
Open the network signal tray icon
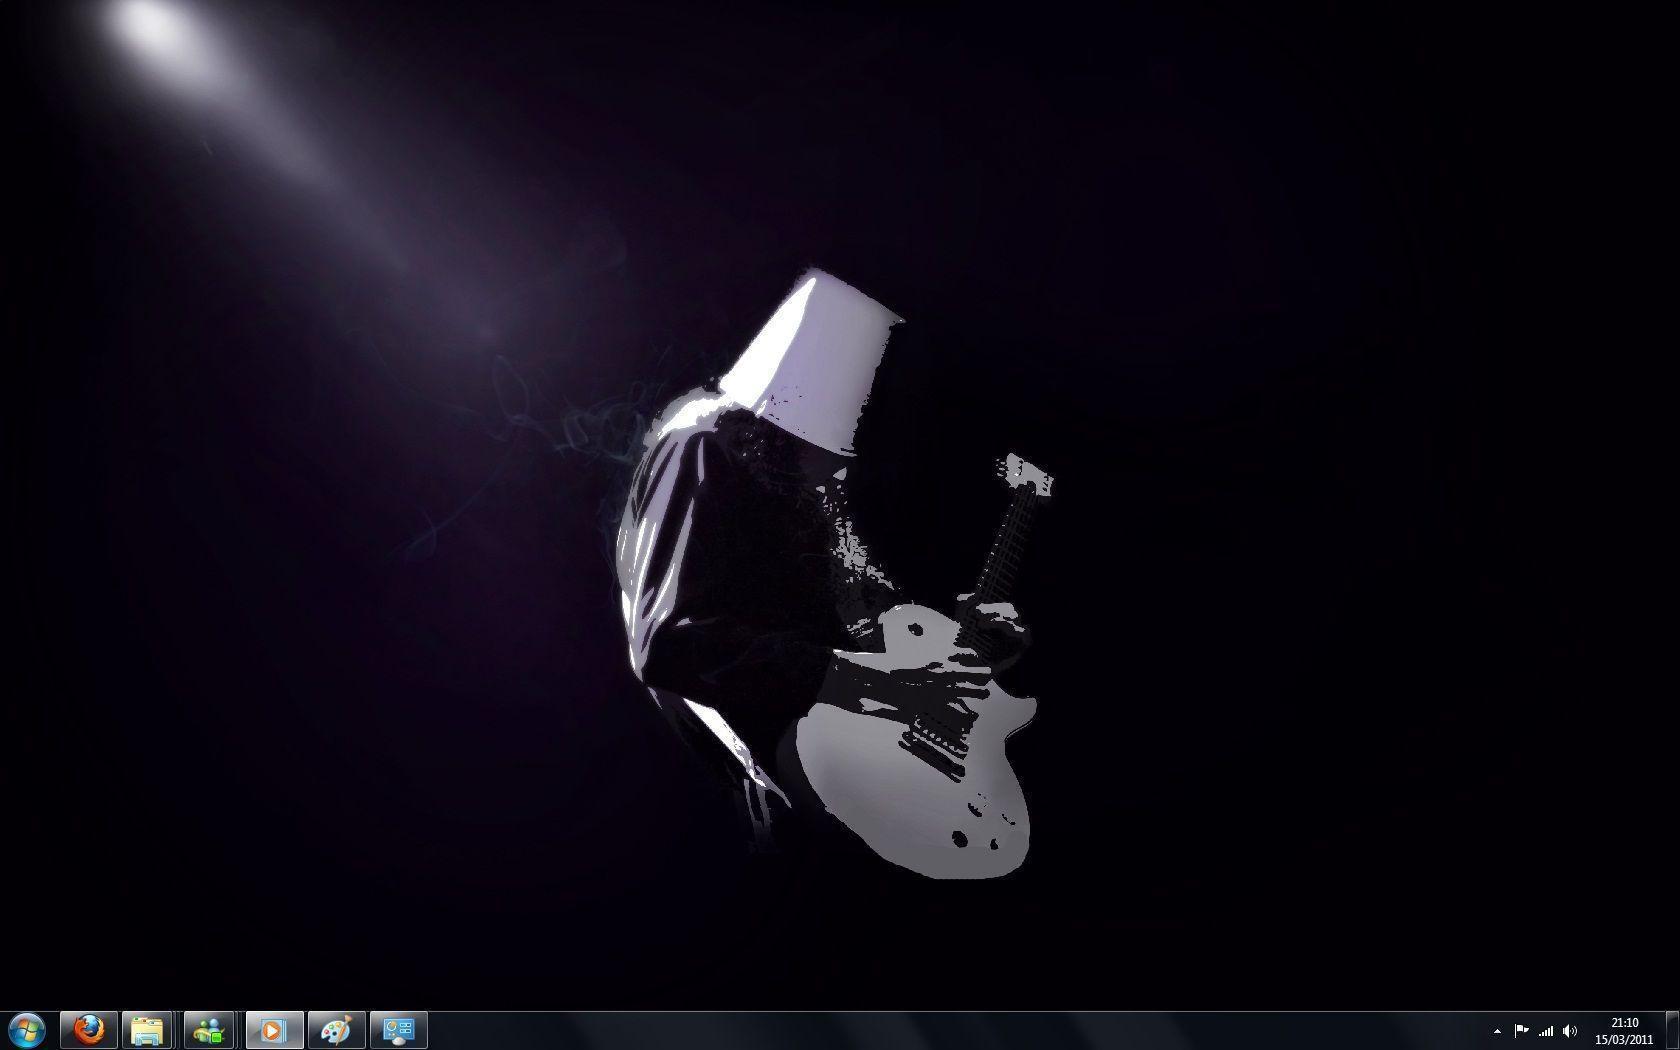[x=1546, y=1031]
